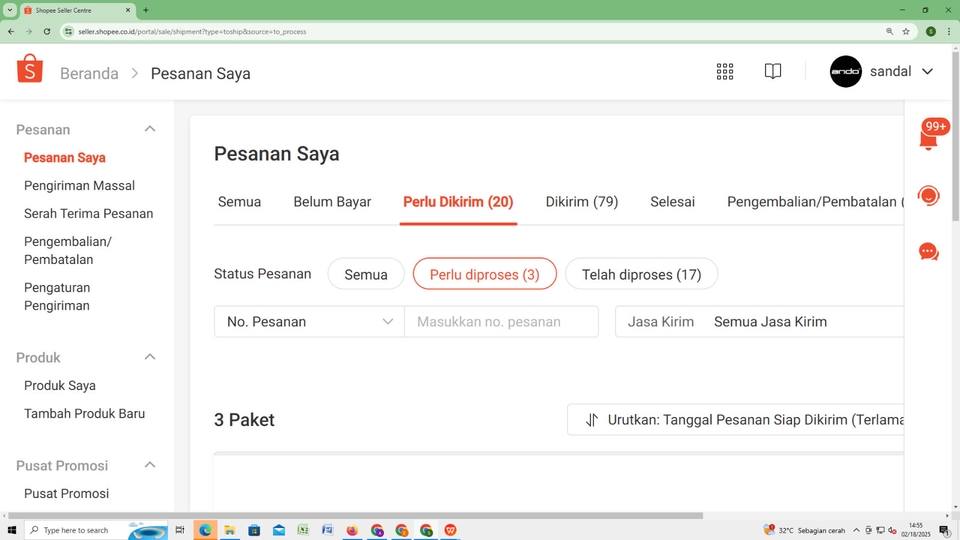Open Tambah Produk Baru in the sidebar
This screenshot has width=960, height=540.
(x=84, y=414)
